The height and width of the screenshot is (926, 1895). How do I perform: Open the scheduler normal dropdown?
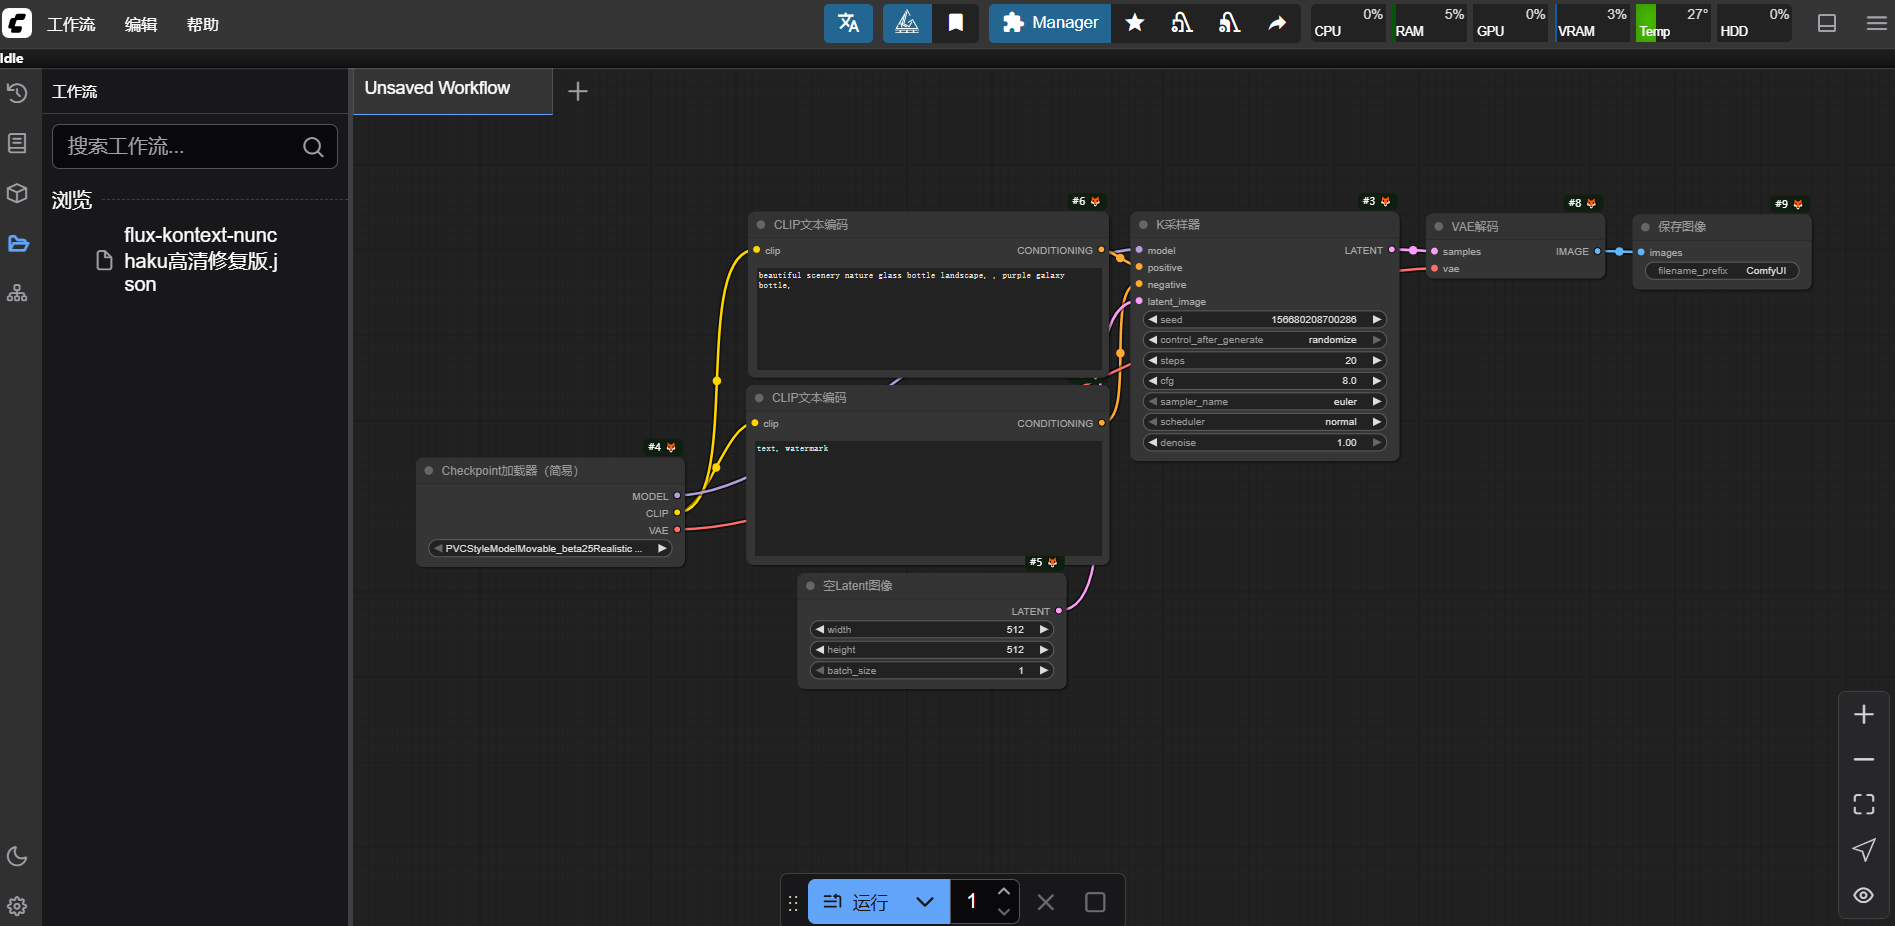1264,422
